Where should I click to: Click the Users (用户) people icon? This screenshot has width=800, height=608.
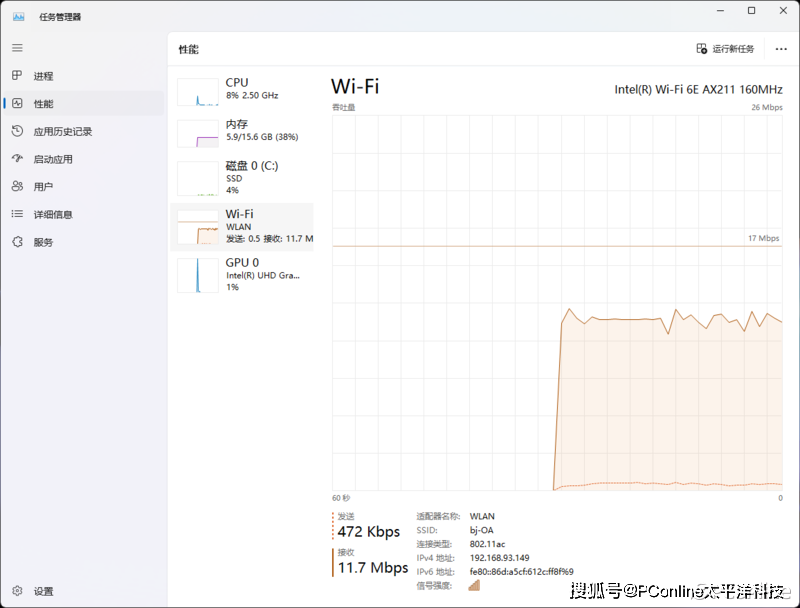click(17, 186)
